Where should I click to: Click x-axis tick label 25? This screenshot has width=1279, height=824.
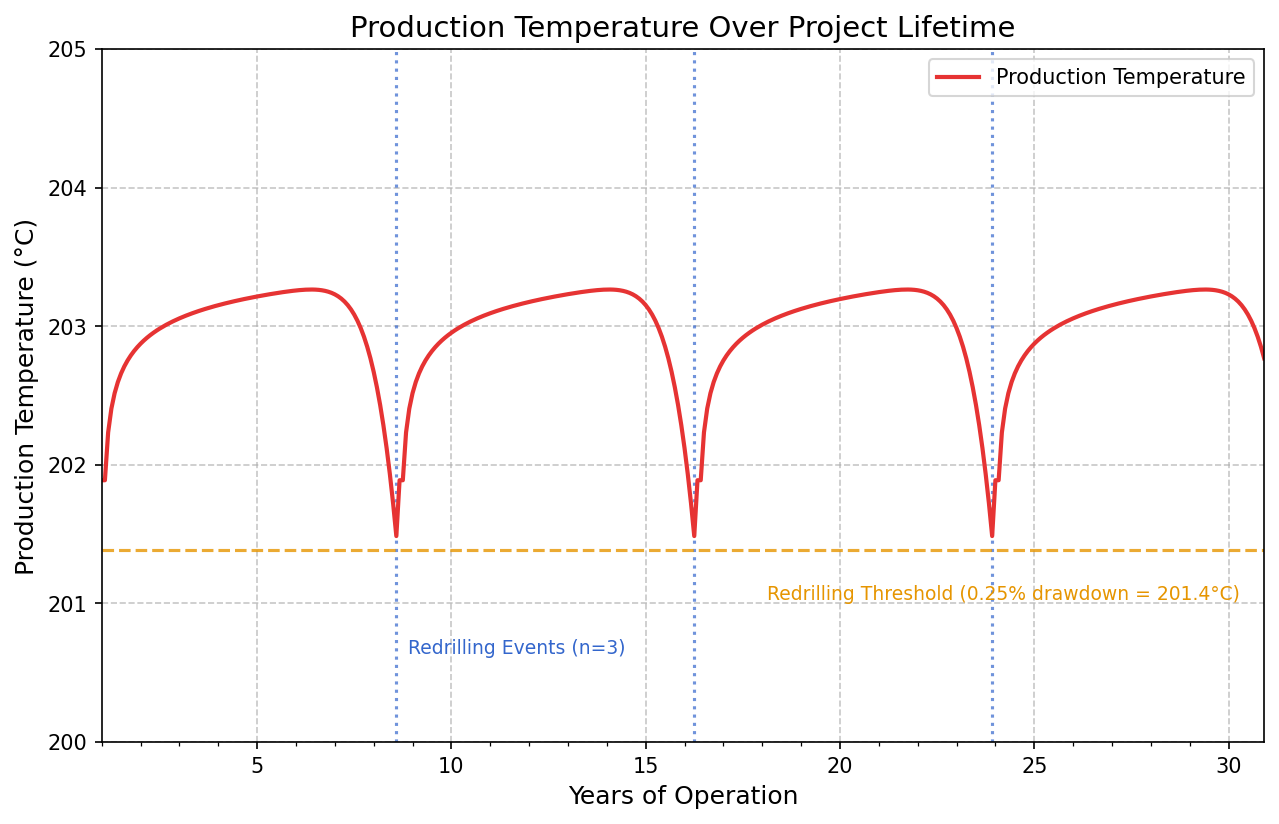point(1034,765)
